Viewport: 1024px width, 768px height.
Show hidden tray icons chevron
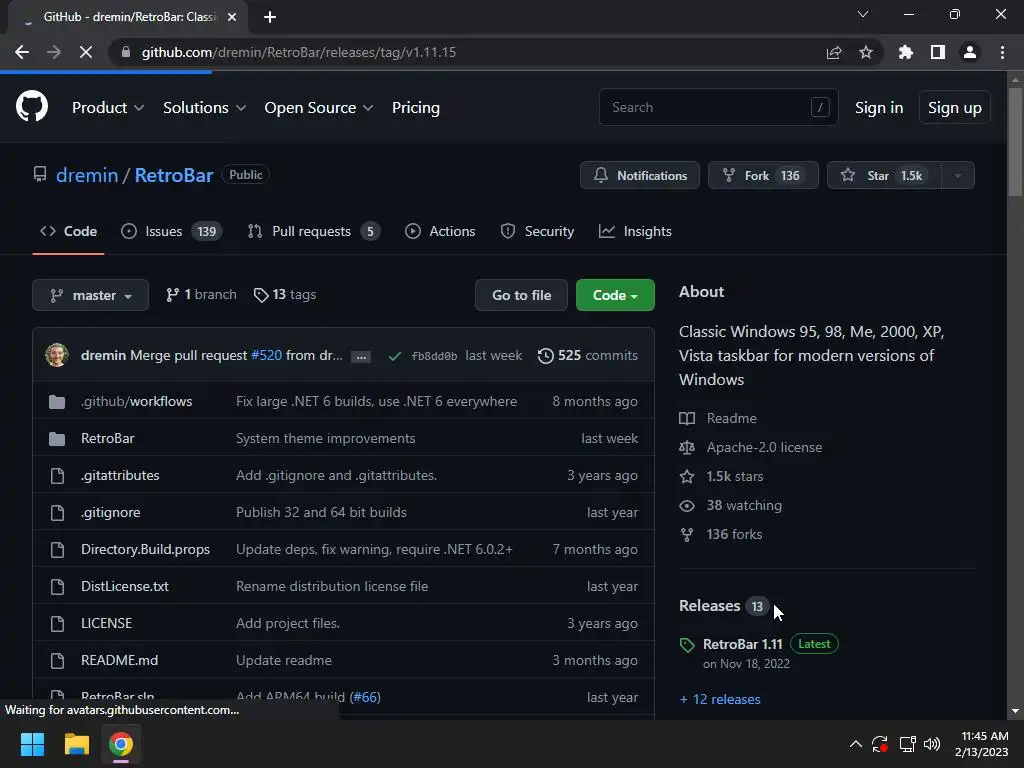(x=856, y=744)
